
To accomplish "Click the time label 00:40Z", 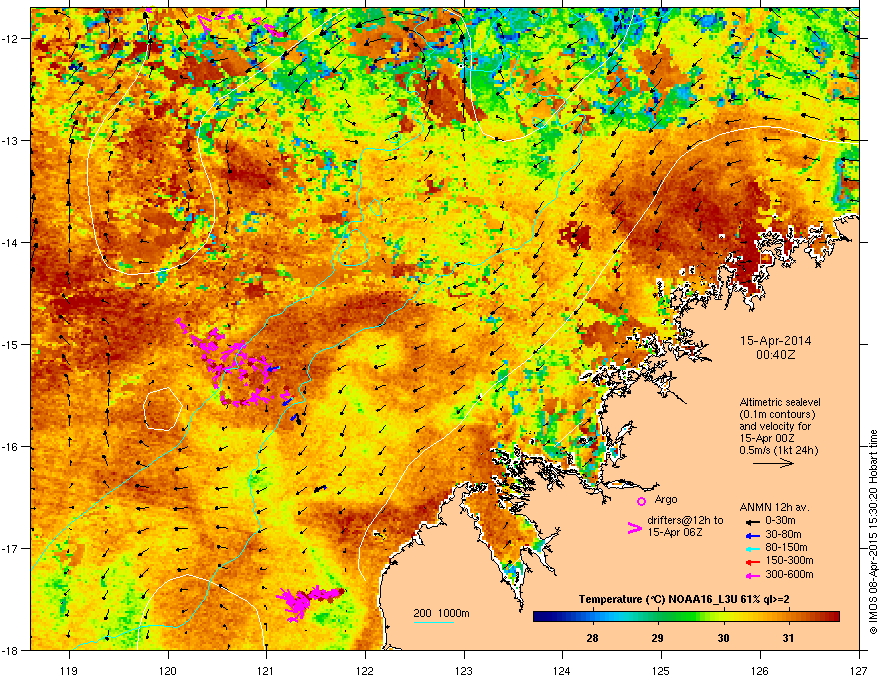I will point(776,355).
